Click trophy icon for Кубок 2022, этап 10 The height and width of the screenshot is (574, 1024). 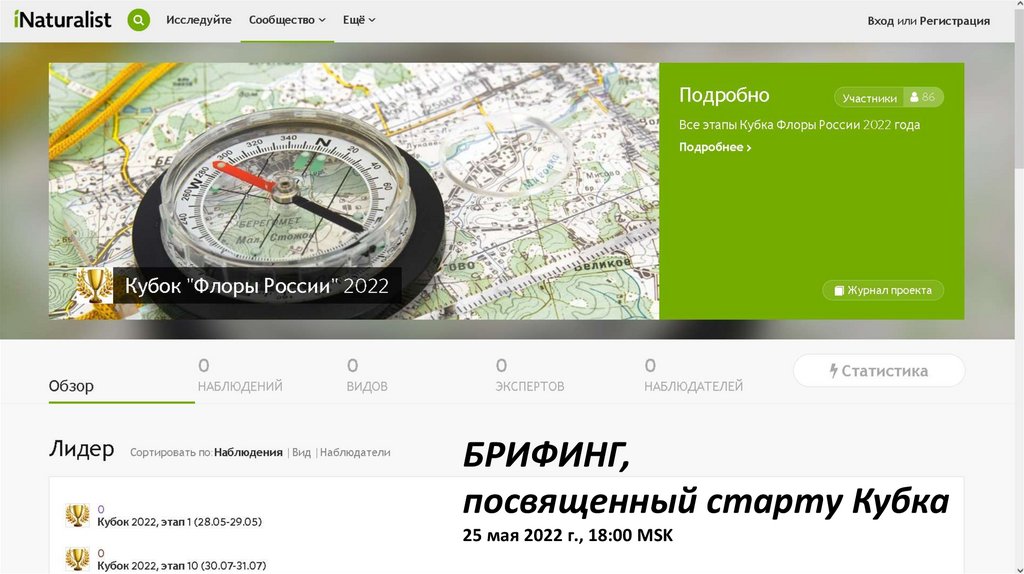pyautogui.click(x=77, y=559)
